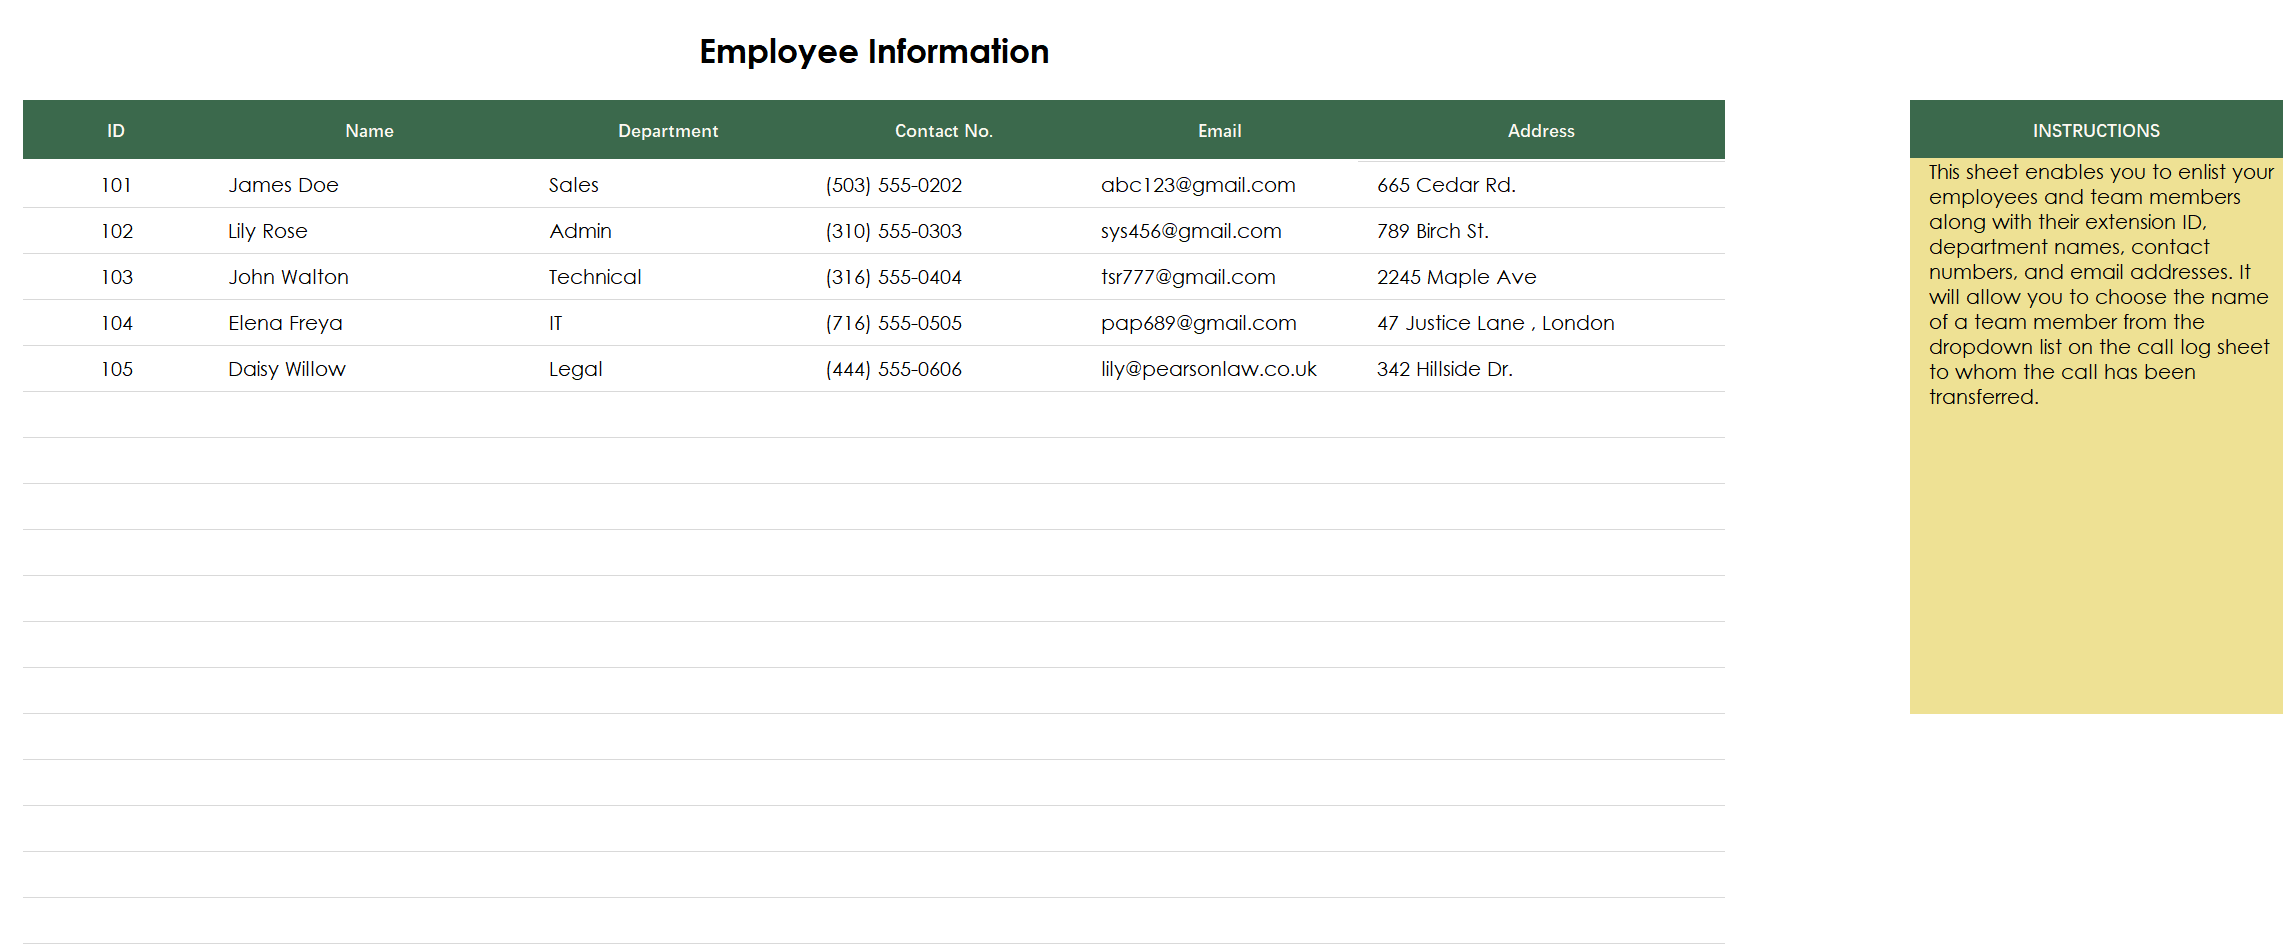2283x944 pixels.
Task: Select the ID cell 101
Action: click(x=116, y=185)
